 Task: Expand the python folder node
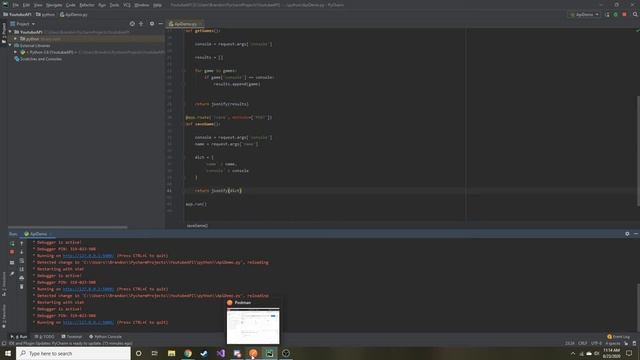[16, 39]
